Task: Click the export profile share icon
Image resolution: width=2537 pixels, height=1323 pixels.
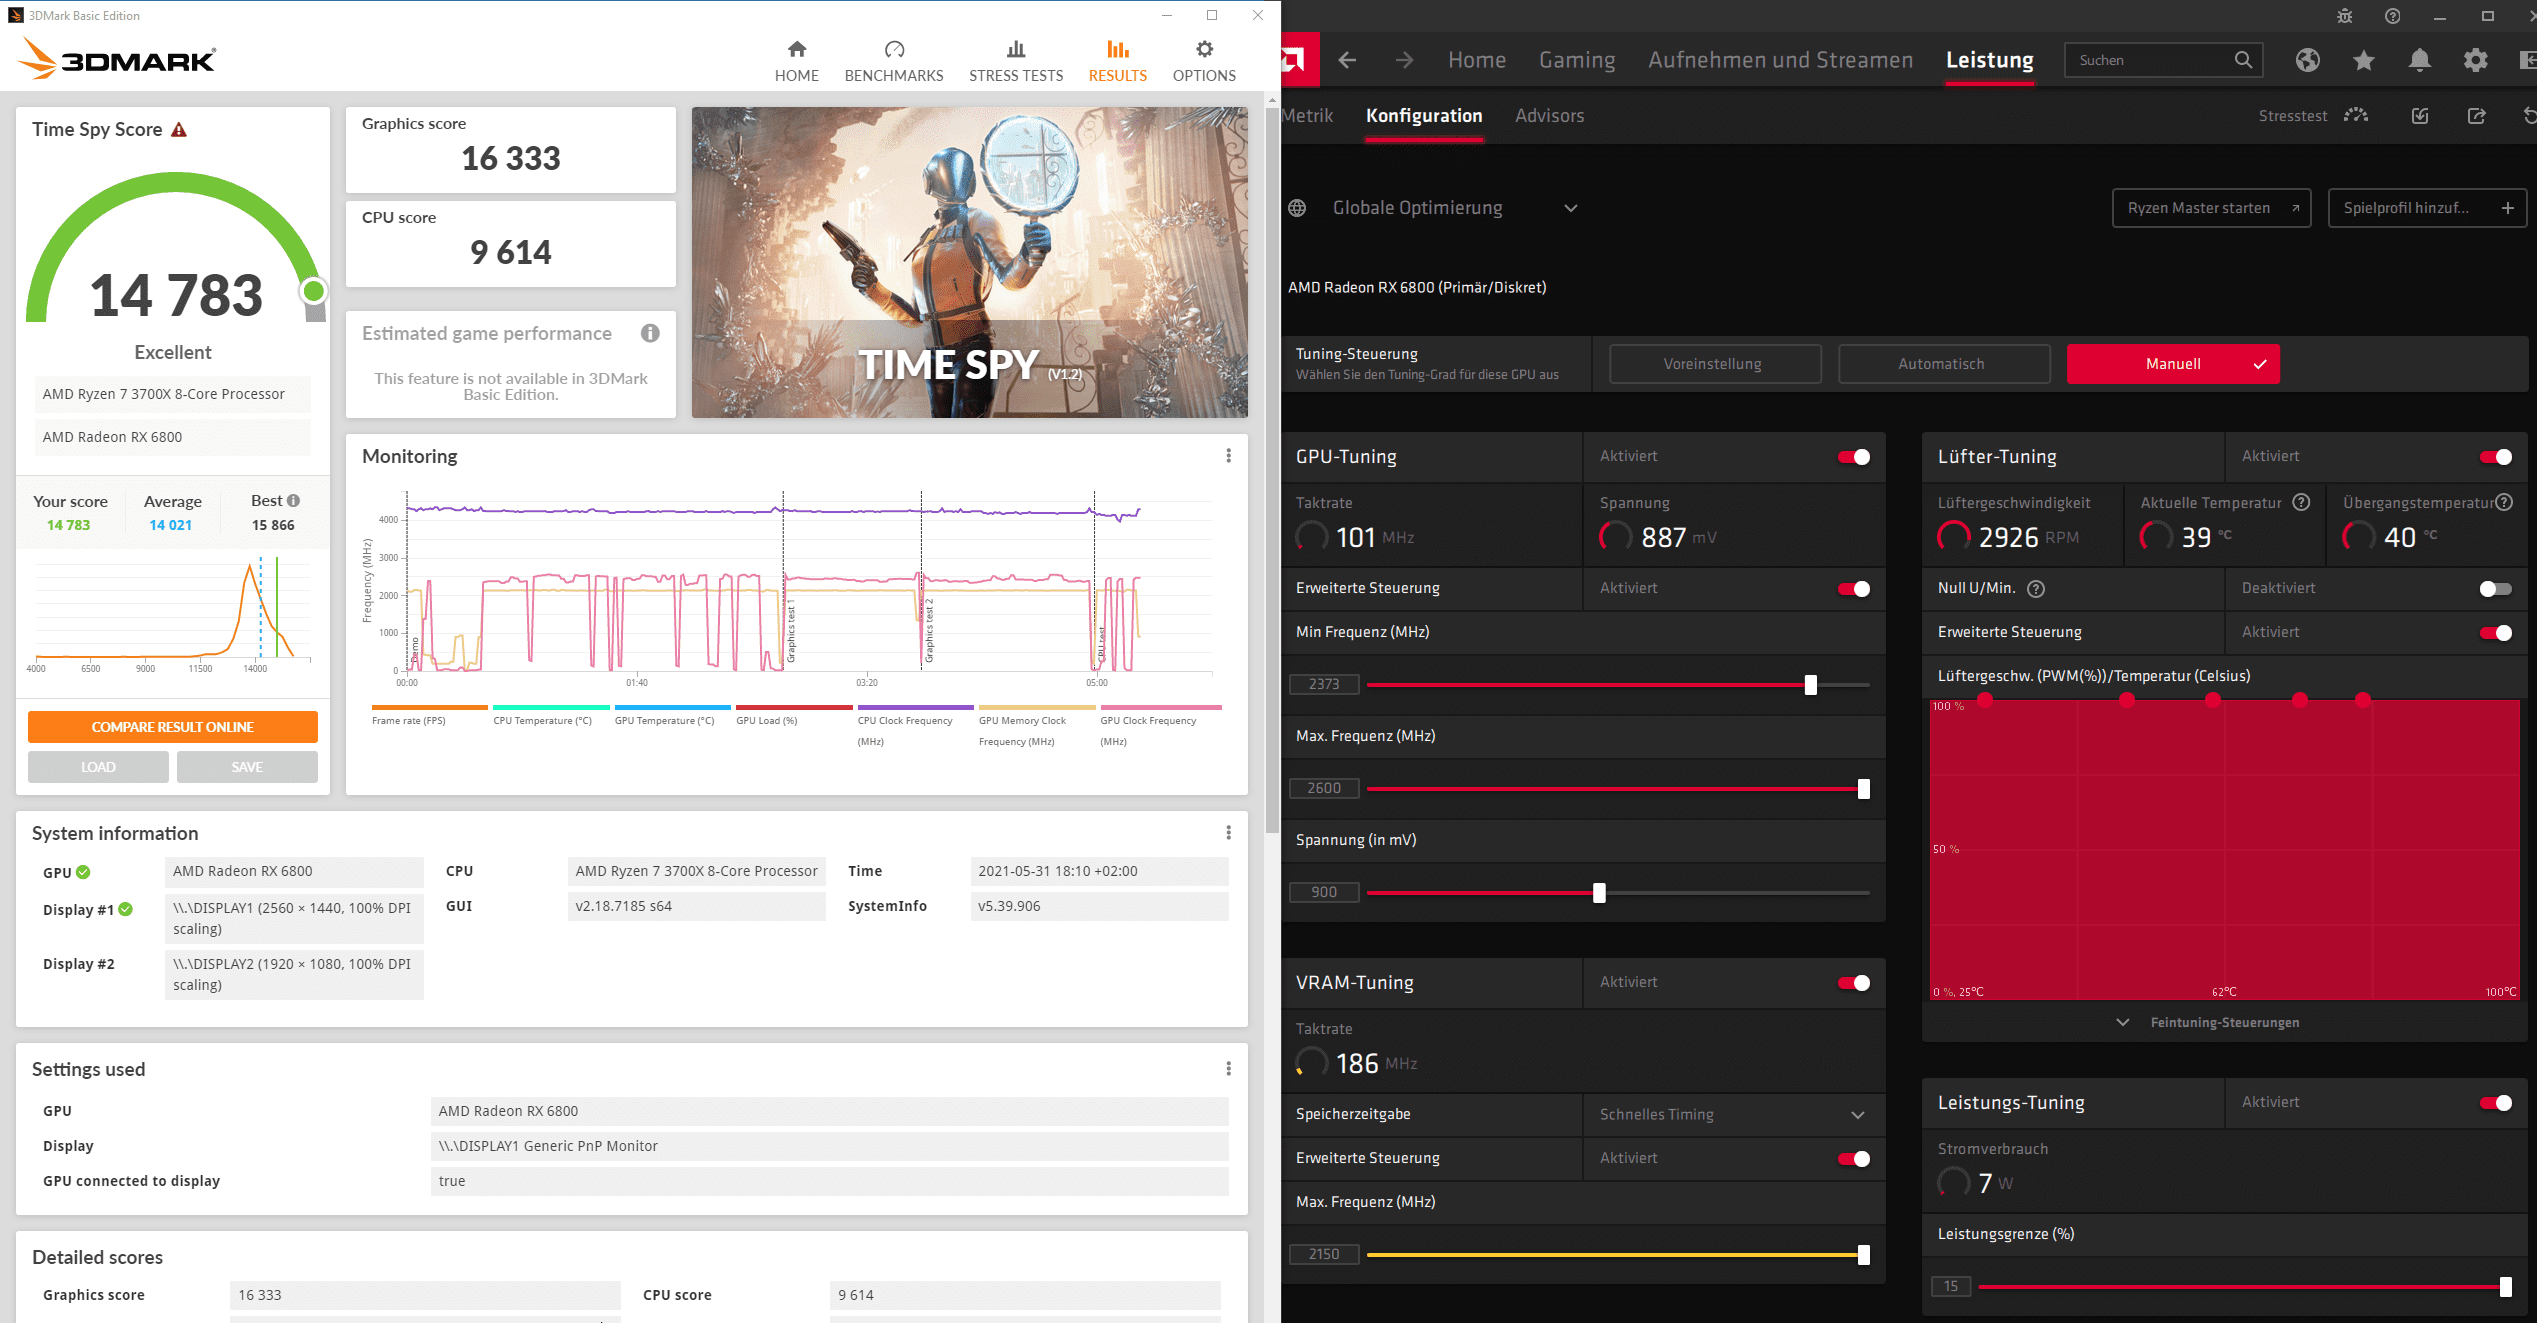Action: pos(2476,116)
